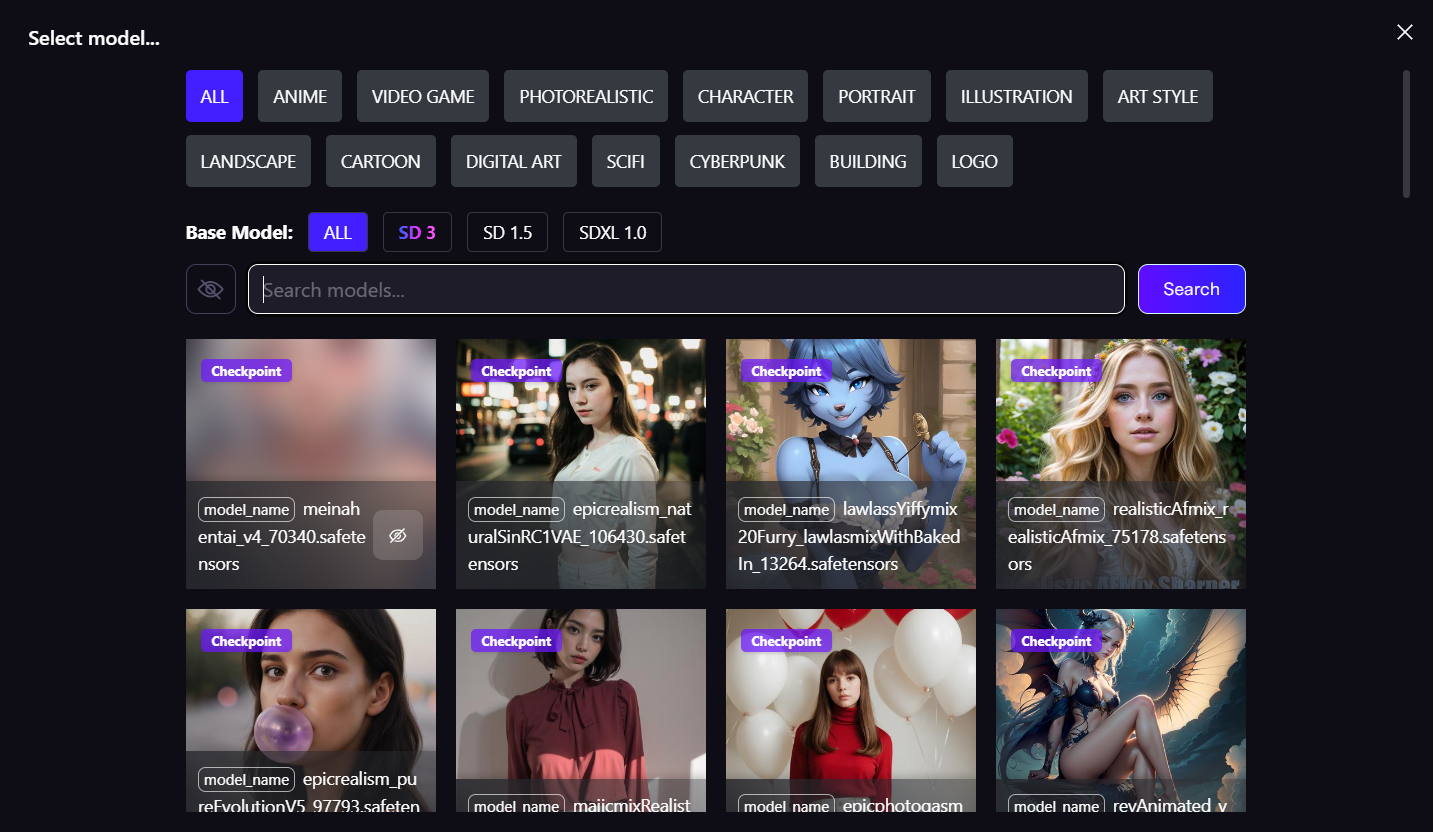Choose the PHOTOREALISTIC category
The image size is (1433, 832).
point(586,96)
